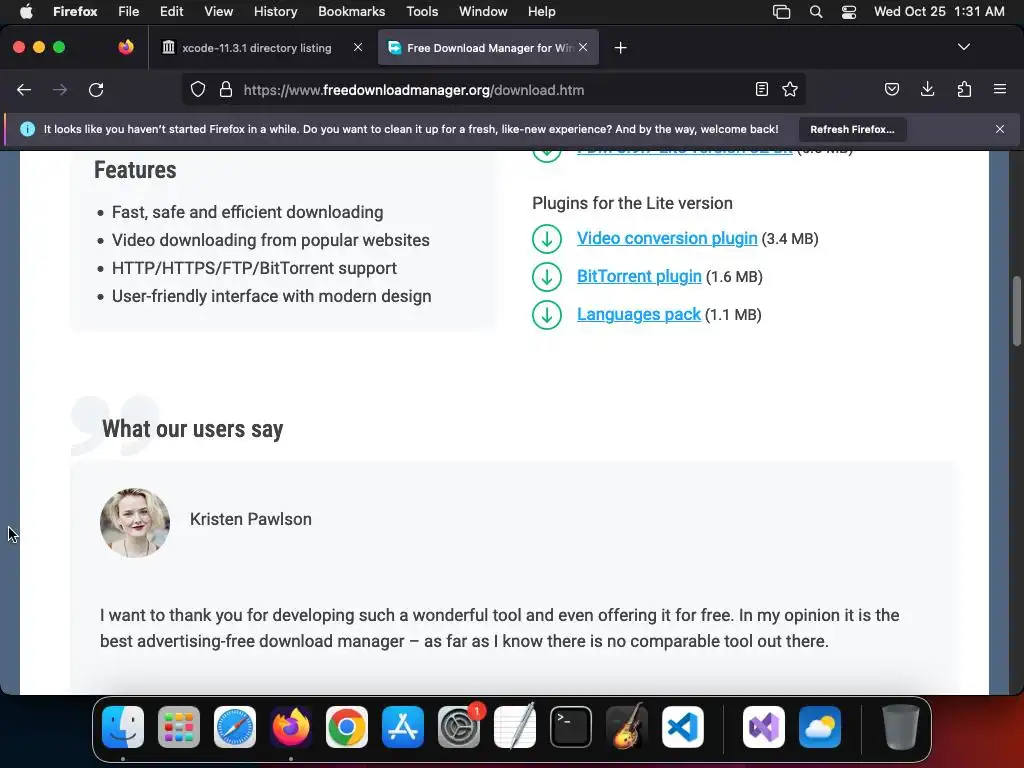Open the Trash in the Dock
1024x768 pixels.
(901, 727)
